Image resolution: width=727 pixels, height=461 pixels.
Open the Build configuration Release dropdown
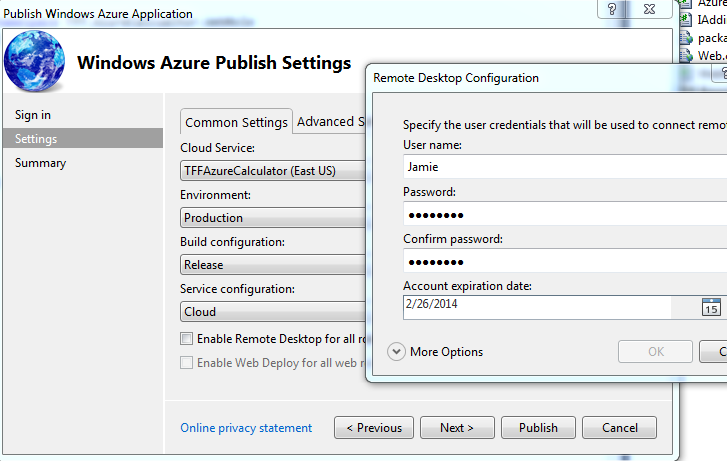272,265
